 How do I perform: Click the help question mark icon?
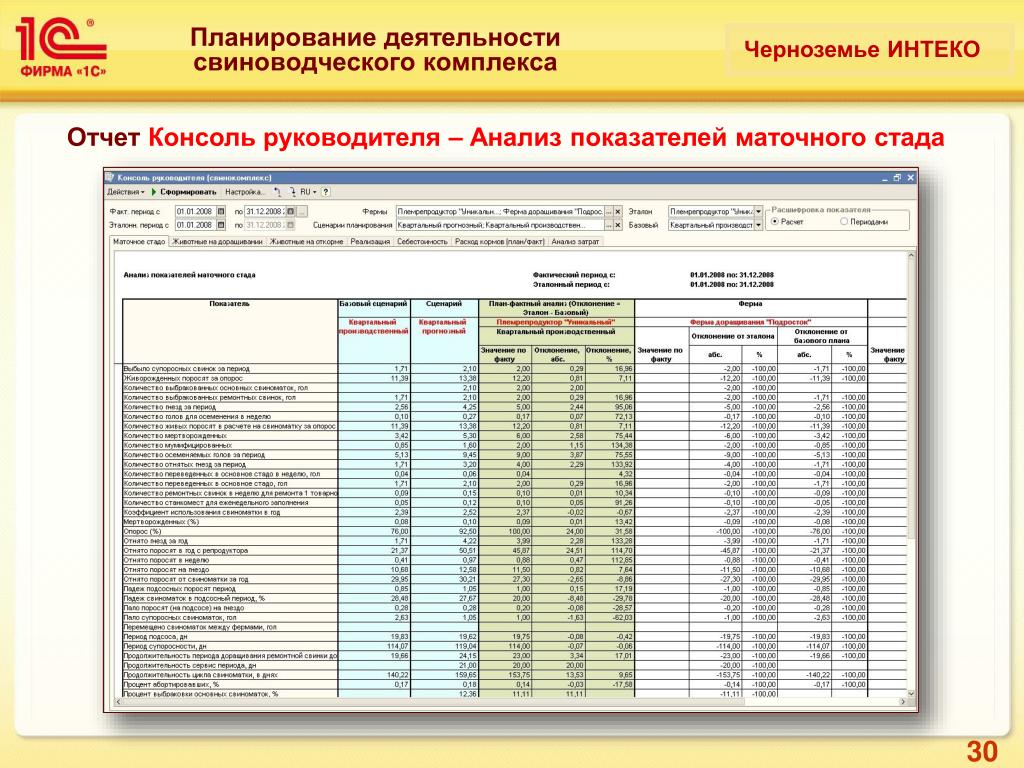point(325,192)
